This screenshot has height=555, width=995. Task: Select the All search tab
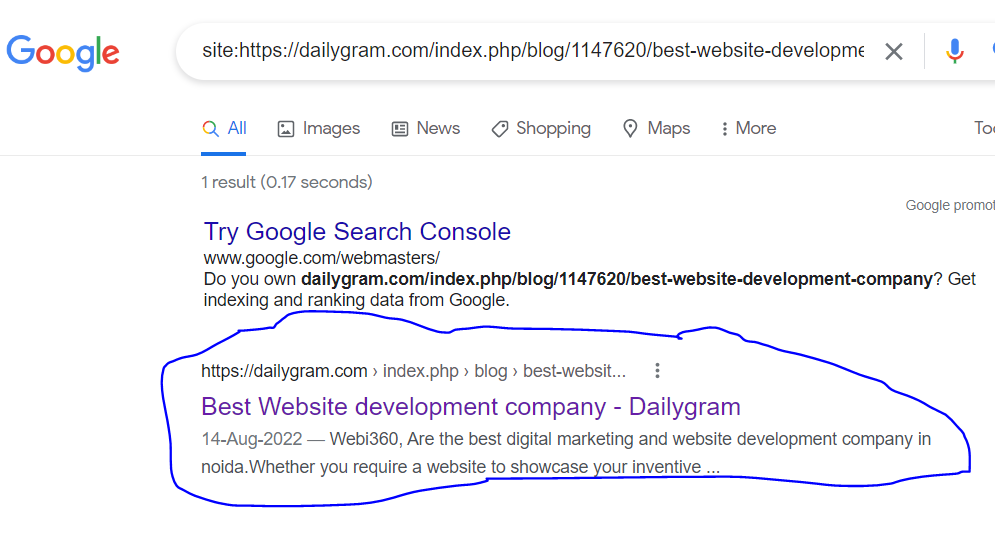click(223, 128)
